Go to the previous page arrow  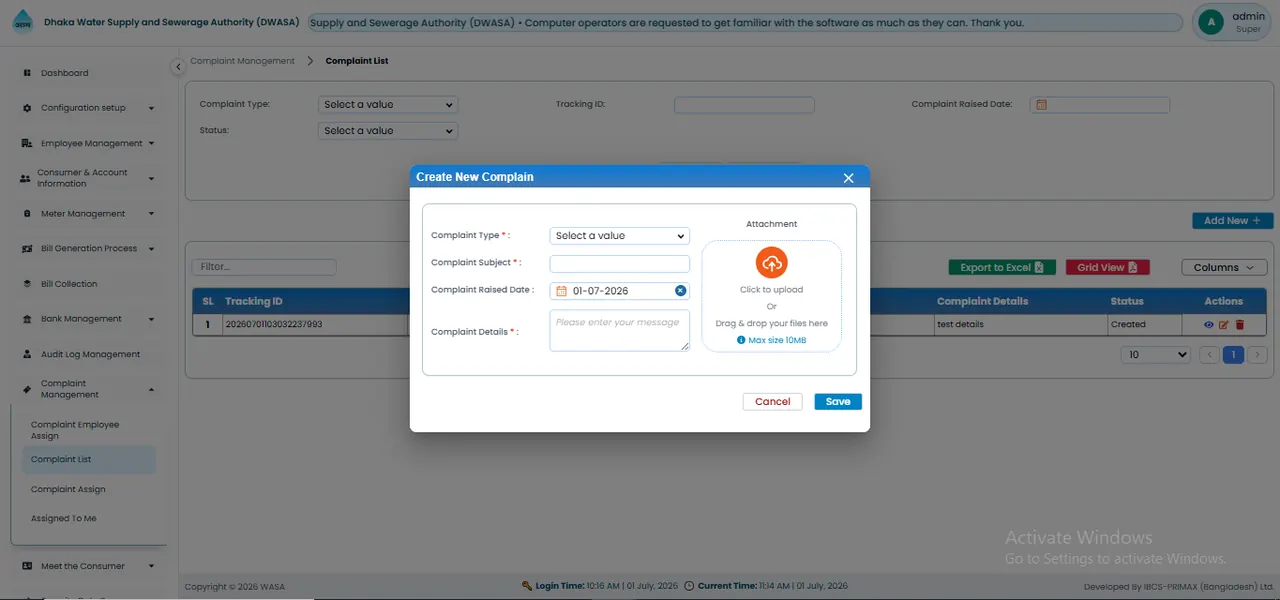click(x=1209, y=354)
